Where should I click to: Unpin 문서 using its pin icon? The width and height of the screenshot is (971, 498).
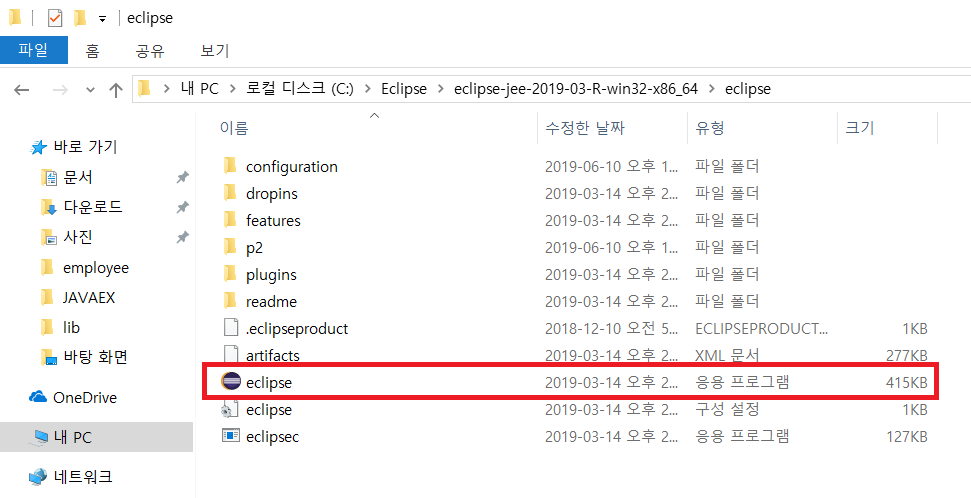pos(182,178)
